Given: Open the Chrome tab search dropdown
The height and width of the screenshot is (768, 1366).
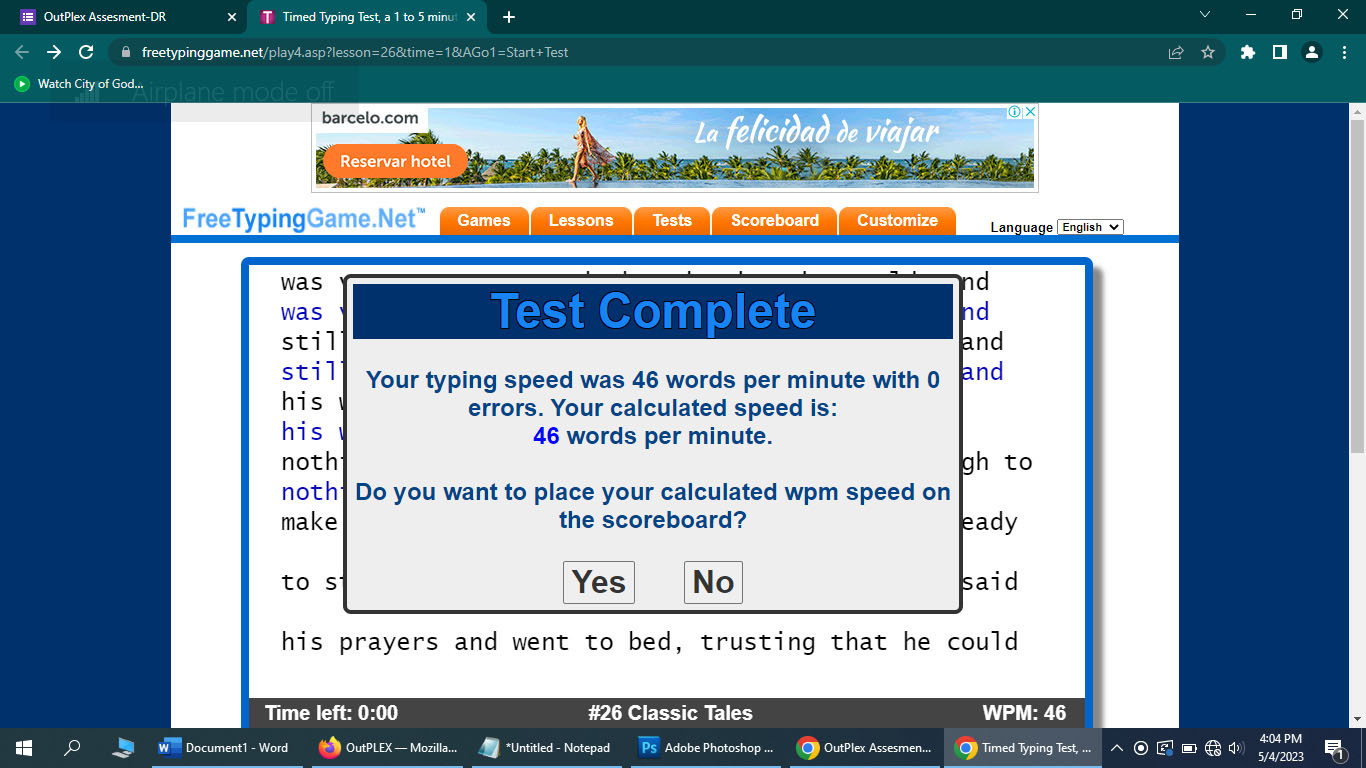Looking at the screenshot, I should (x=1205, y=15).
